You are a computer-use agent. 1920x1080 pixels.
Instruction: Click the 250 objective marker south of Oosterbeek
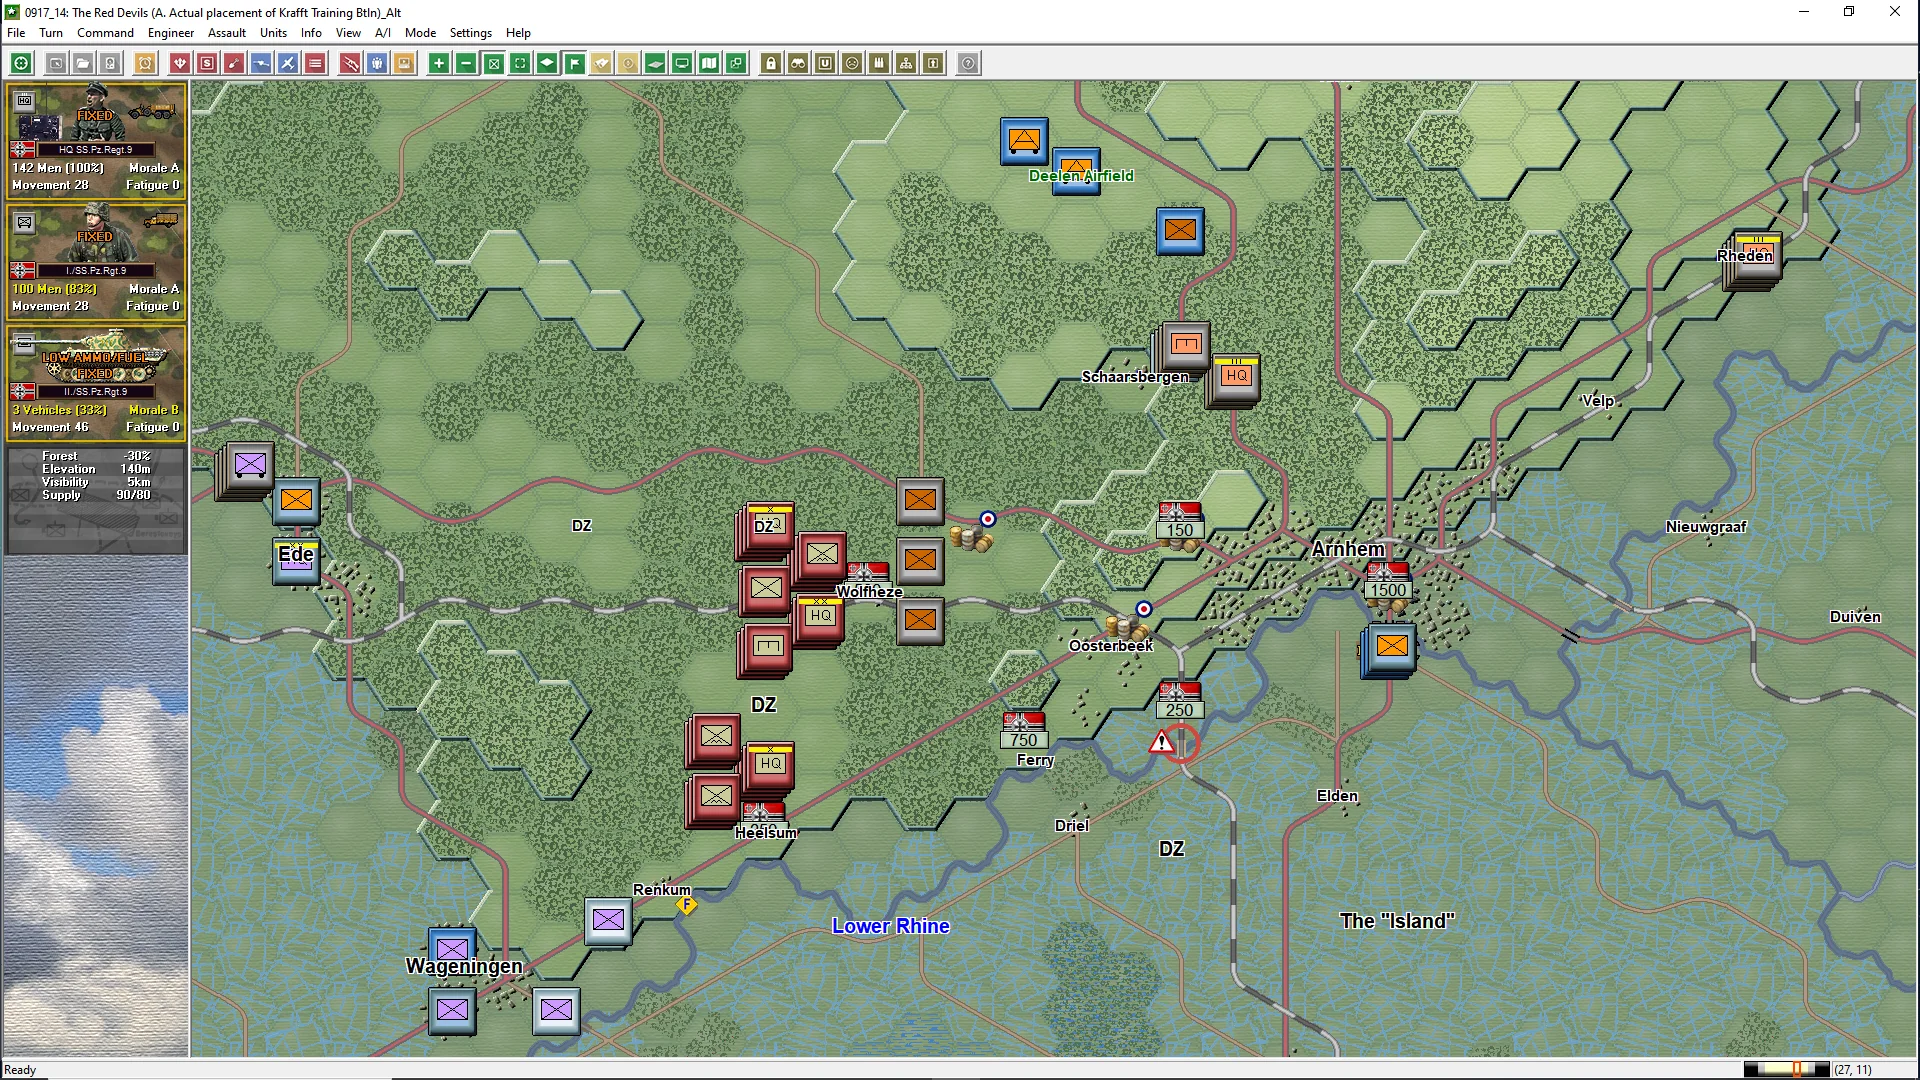(x=1179, y=701)
